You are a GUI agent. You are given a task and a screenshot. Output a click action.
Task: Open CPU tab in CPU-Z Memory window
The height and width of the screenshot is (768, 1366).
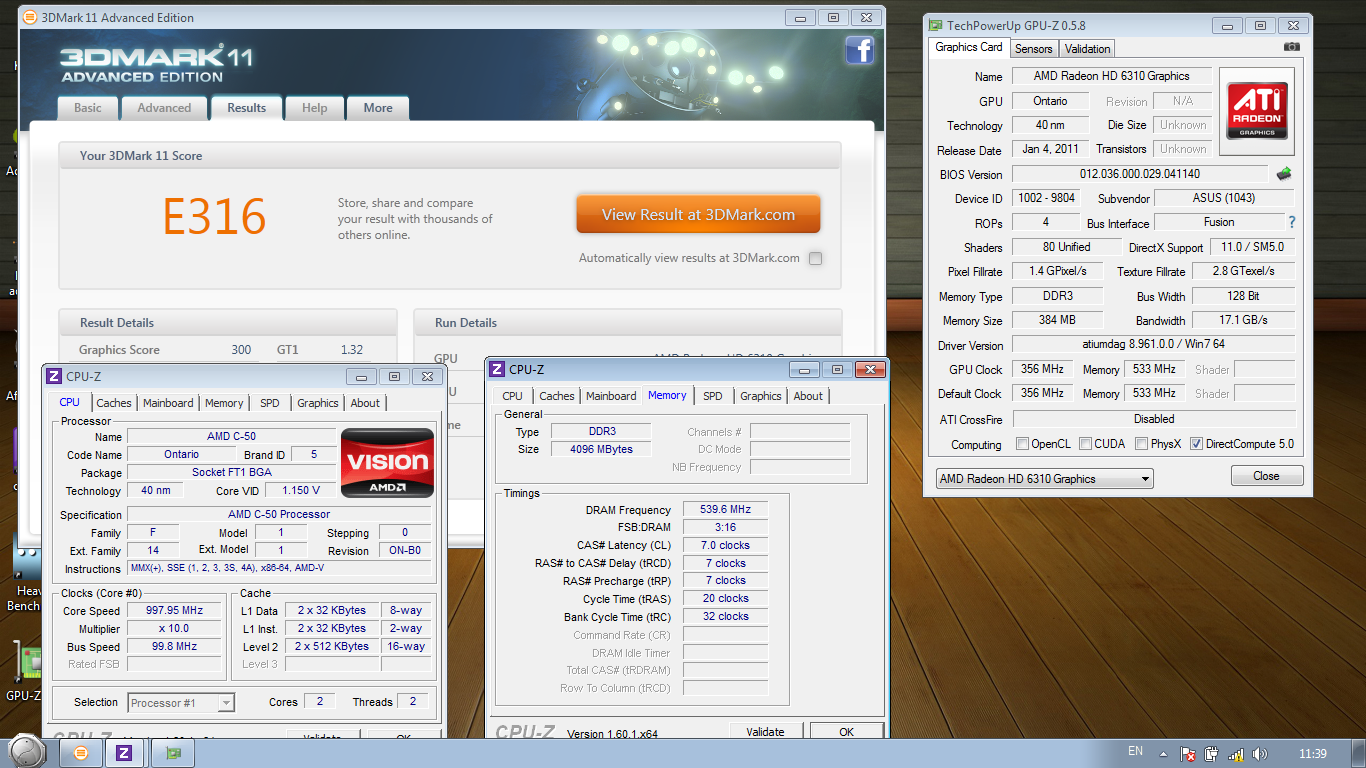click(513, 396)
